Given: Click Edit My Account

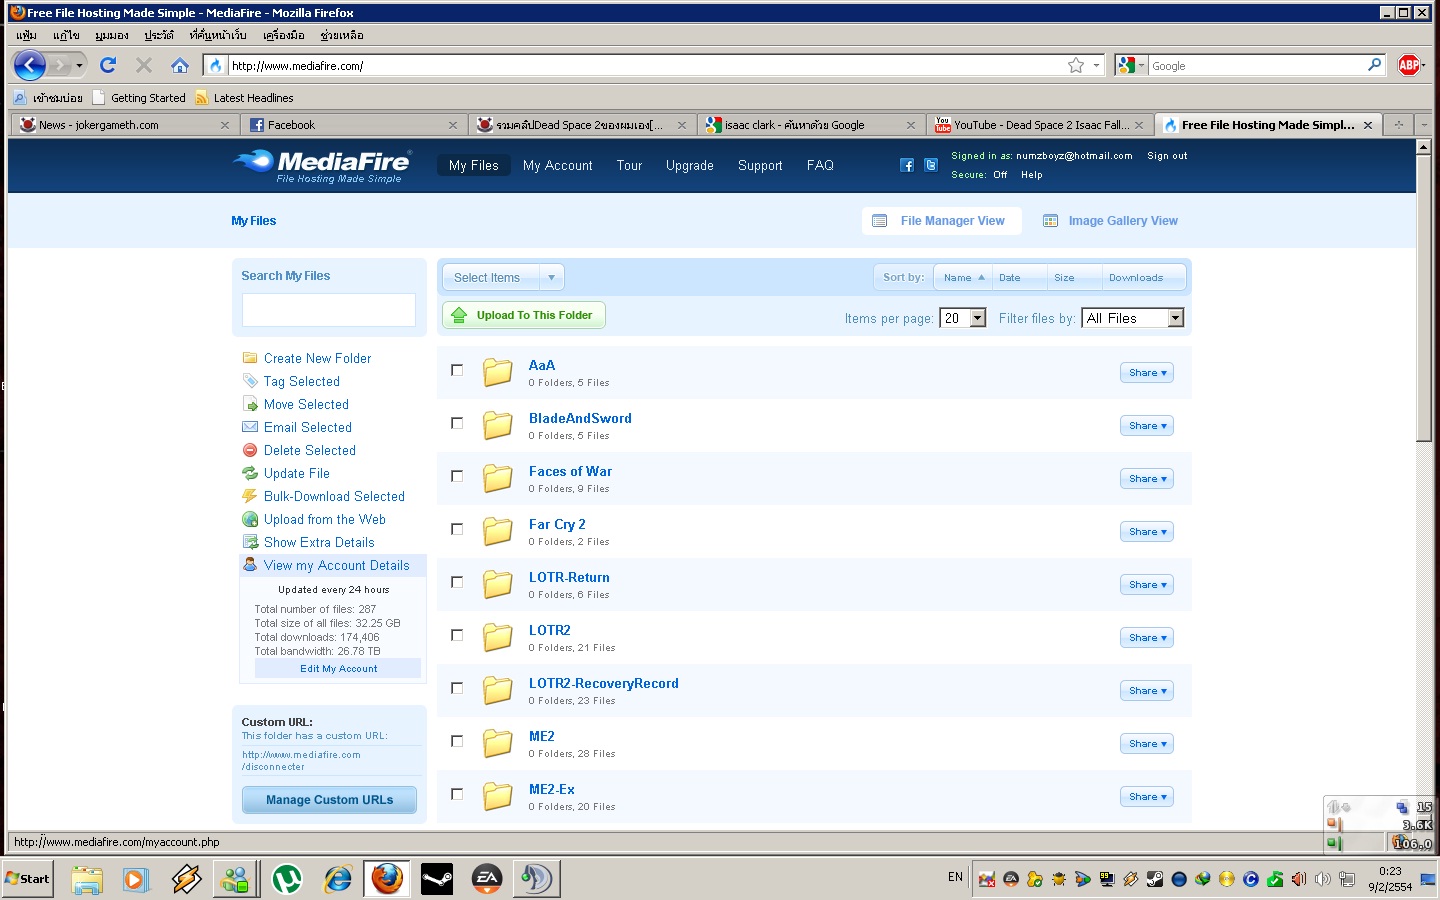Looking at the screenshot, I should [338, 669].
